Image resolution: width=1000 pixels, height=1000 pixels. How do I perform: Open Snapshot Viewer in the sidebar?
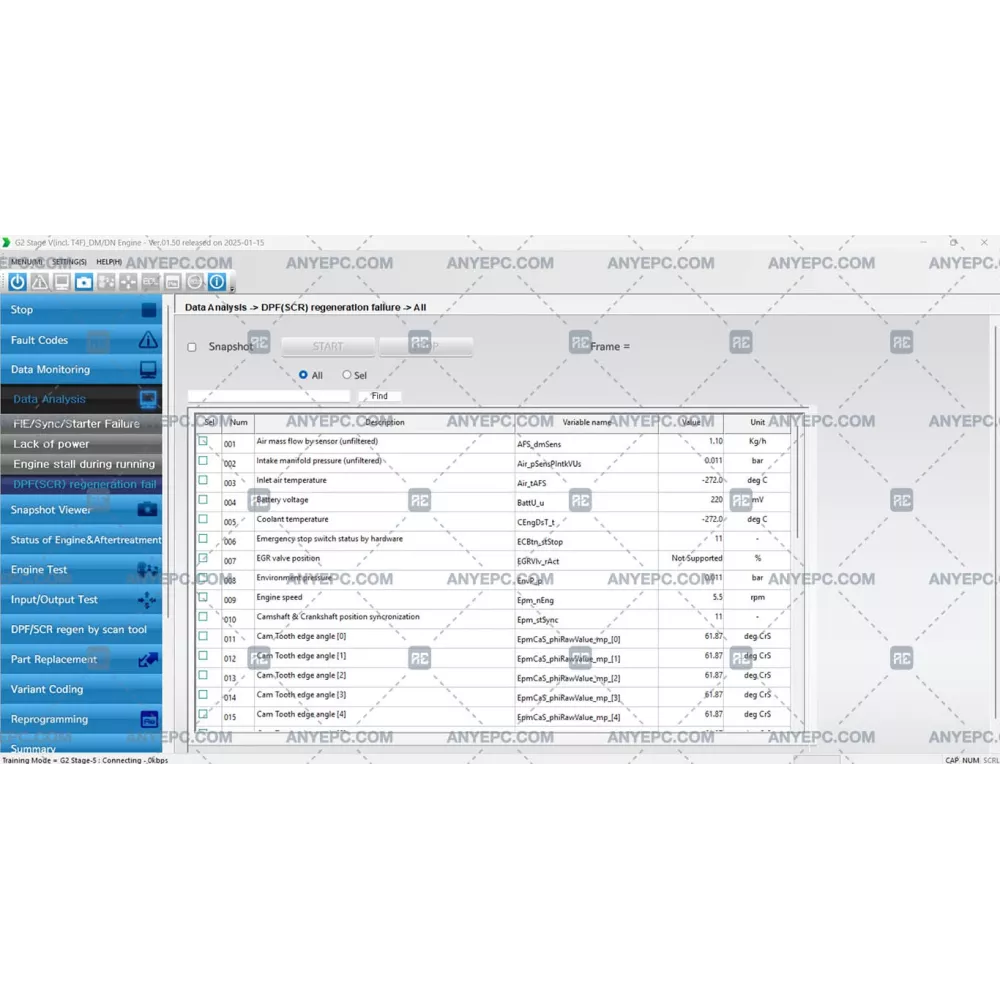[81, 510]
